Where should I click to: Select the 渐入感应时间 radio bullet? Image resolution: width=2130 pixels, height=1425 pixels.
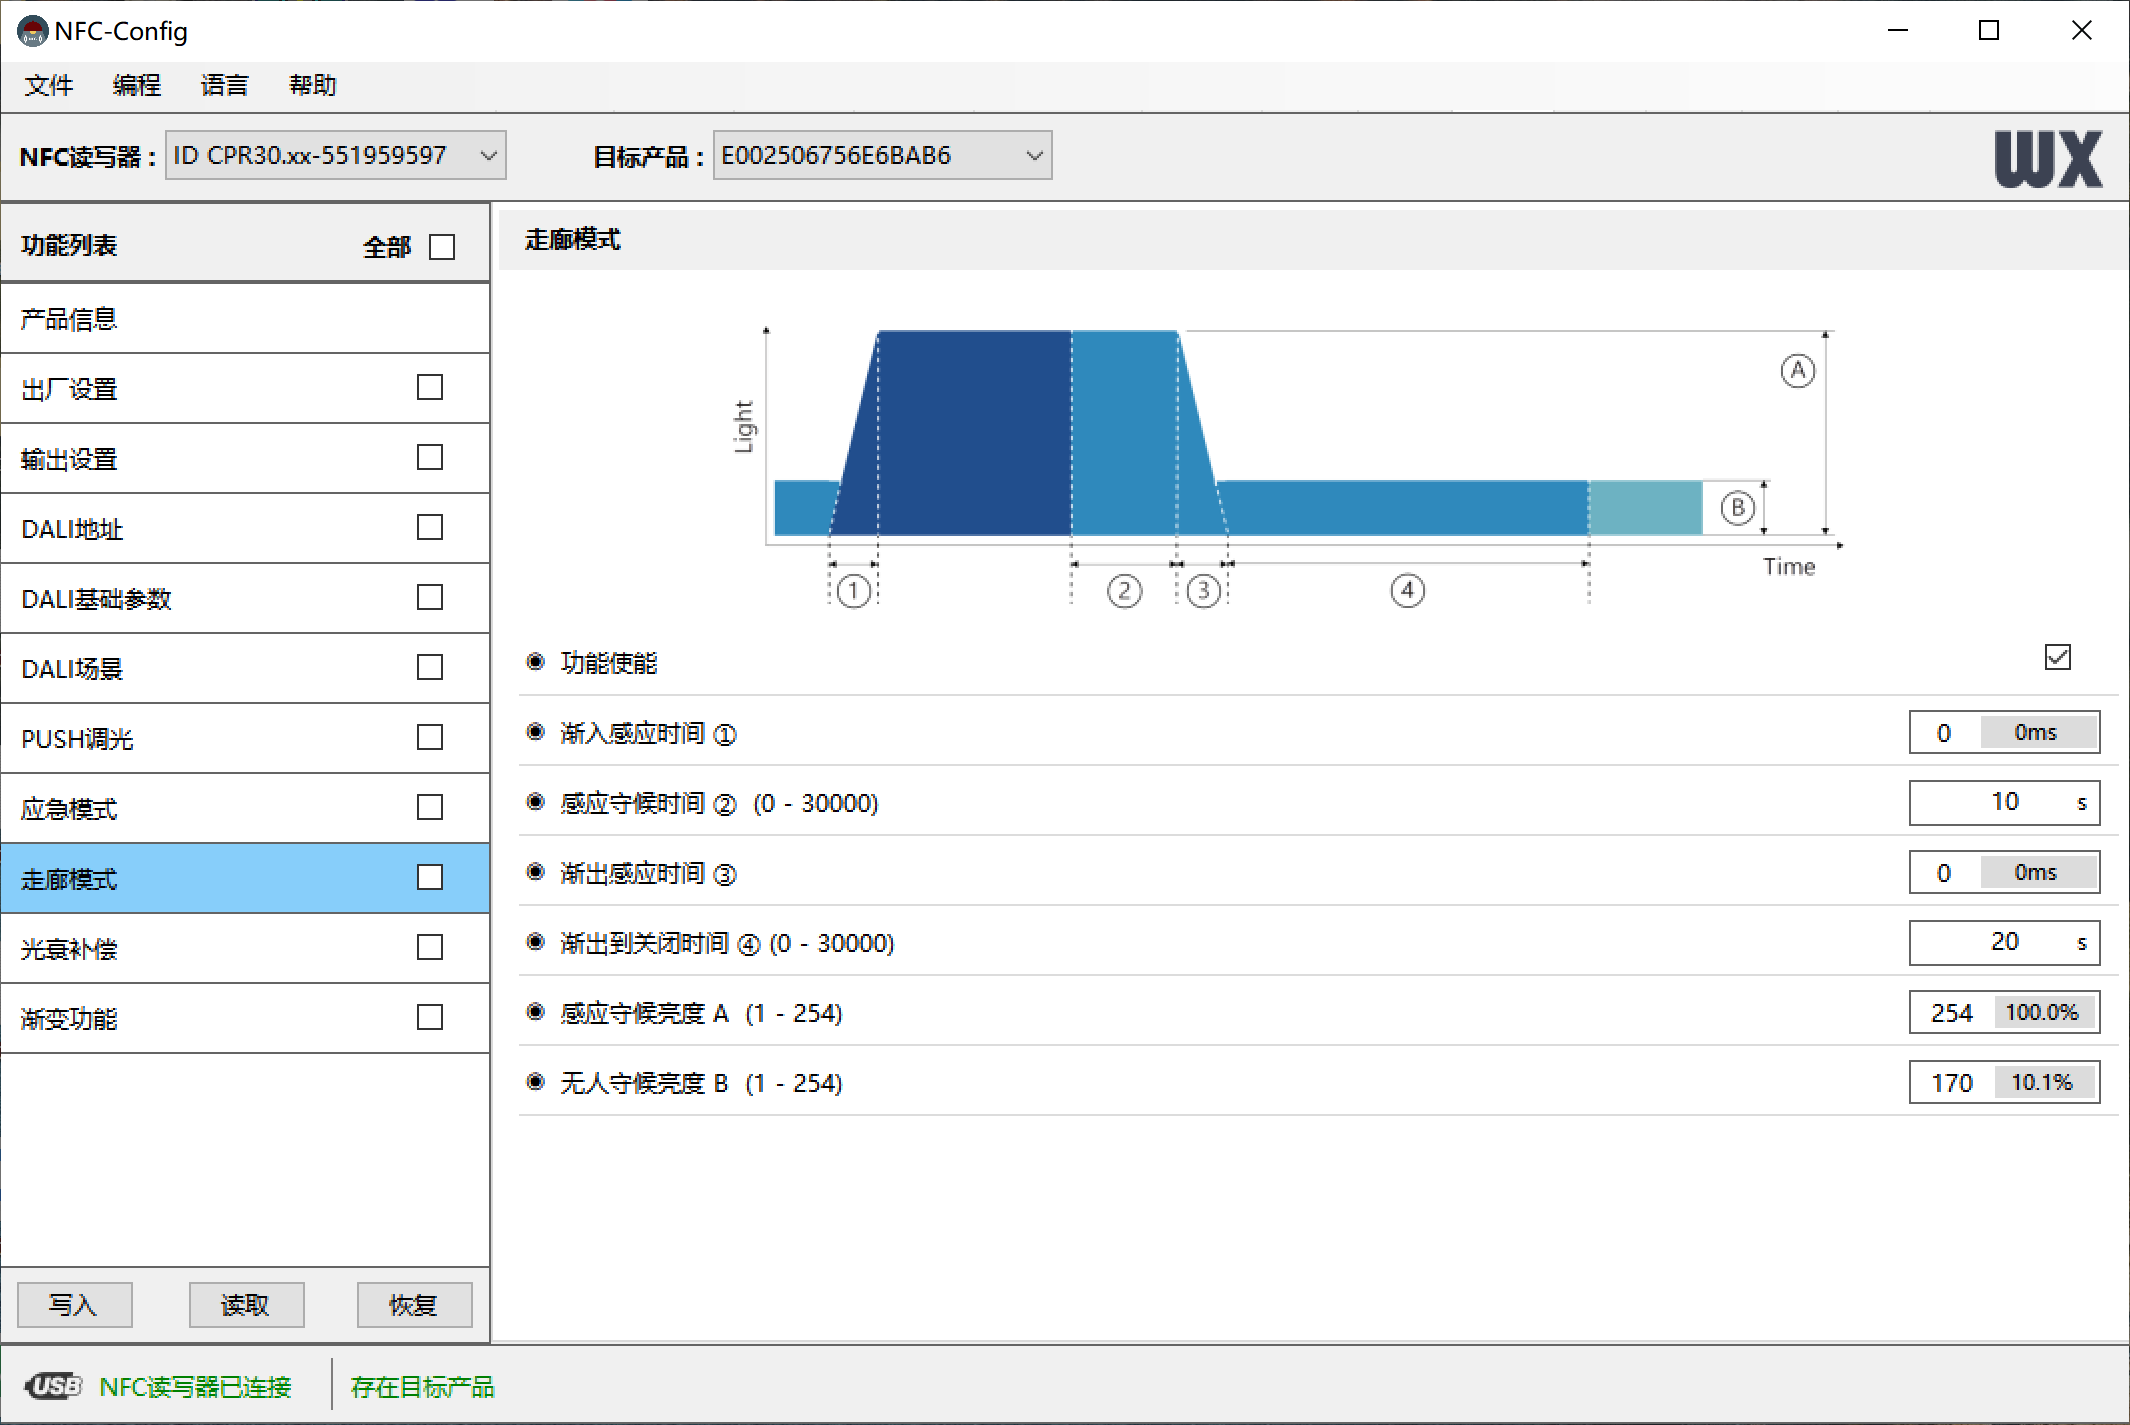pyautogui.click(x=536, y=732)
